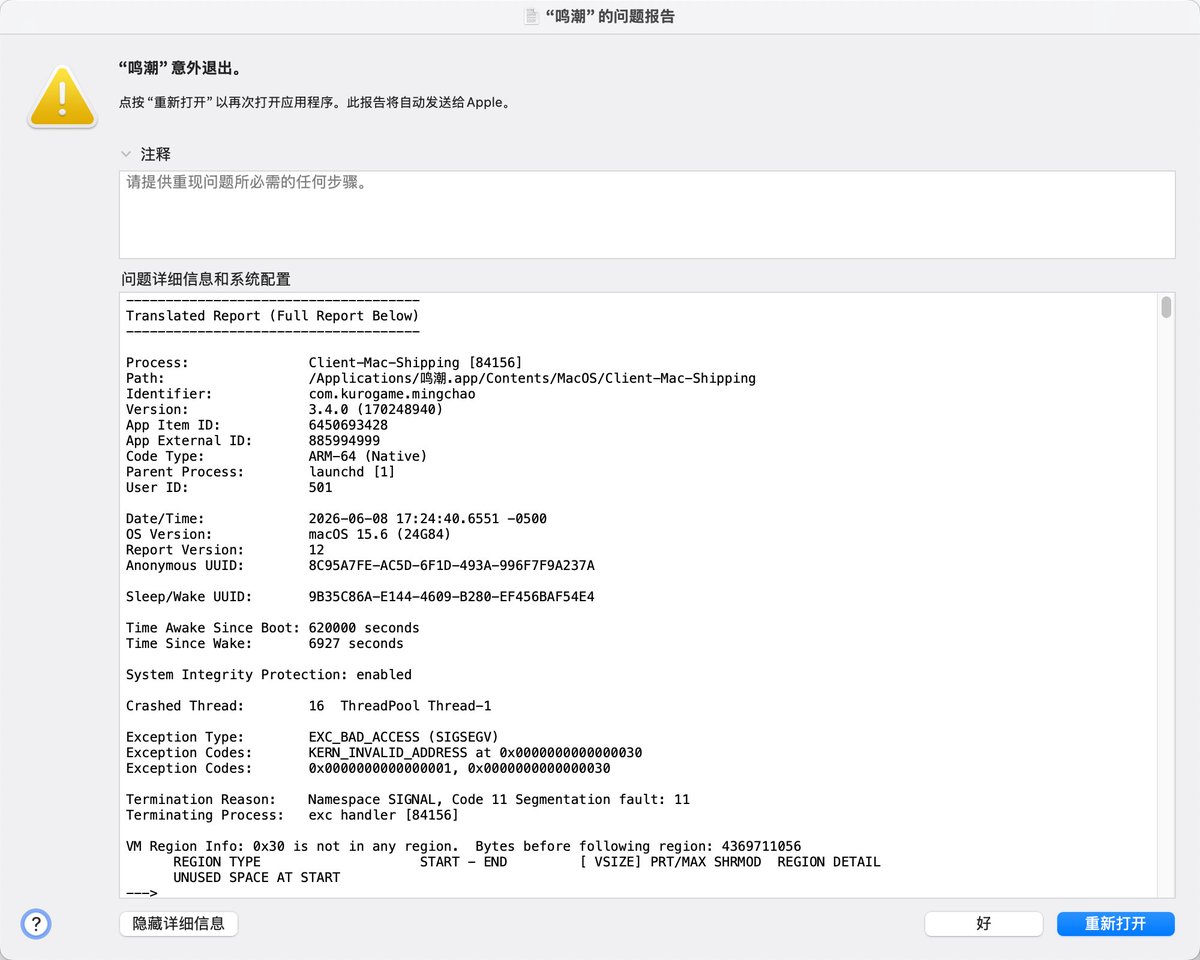Click the VM Region Info line
1200x960 pixels.
pos(463,846)
